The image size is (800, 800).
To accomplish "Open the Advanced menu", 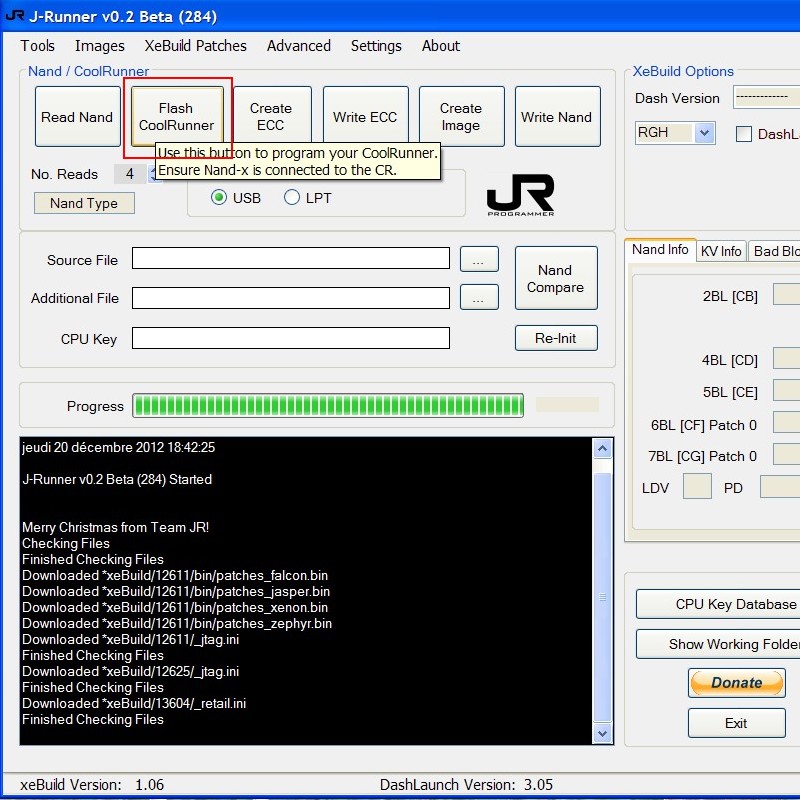I will tap(298, 46).
